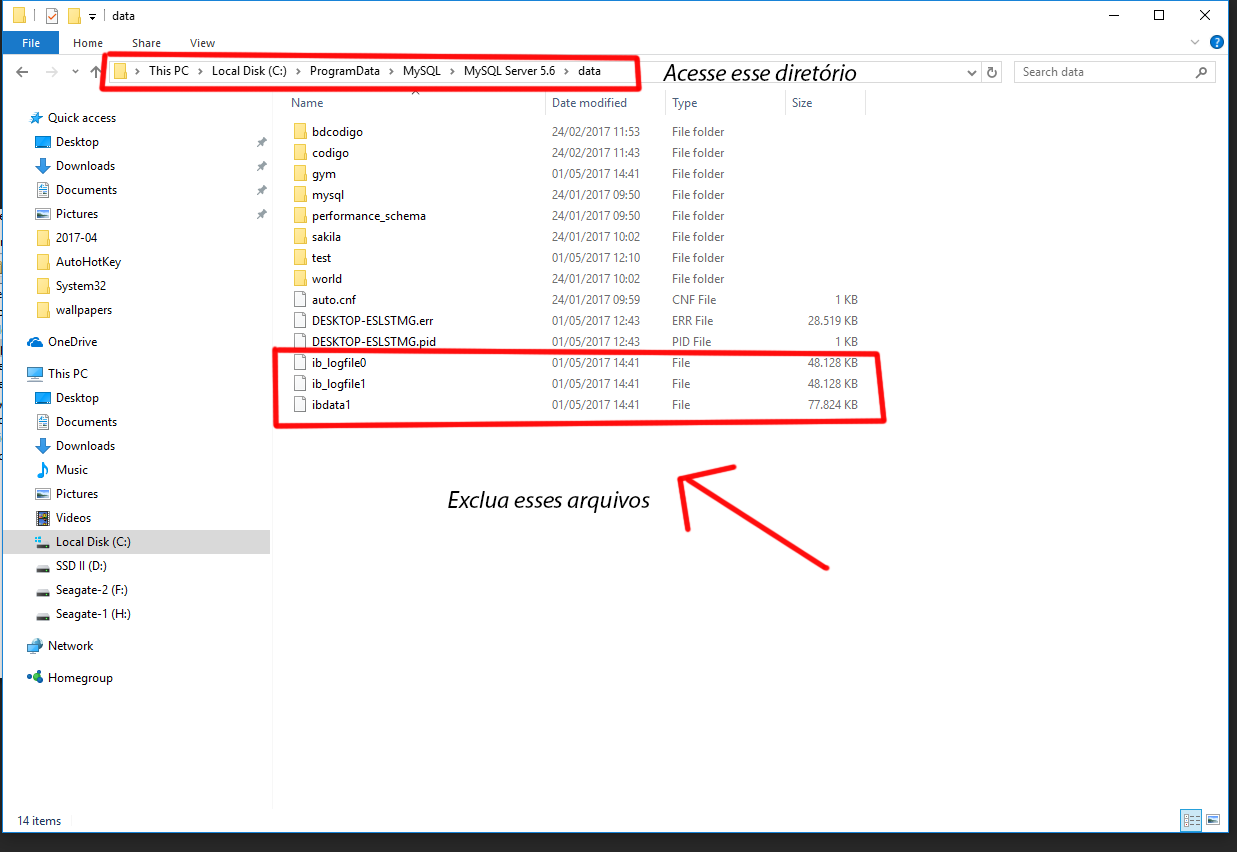This screenshot has width=1237, height=852.
Task: Open Quick Access Toolbar customize dropdown
Action: [92, 16]
